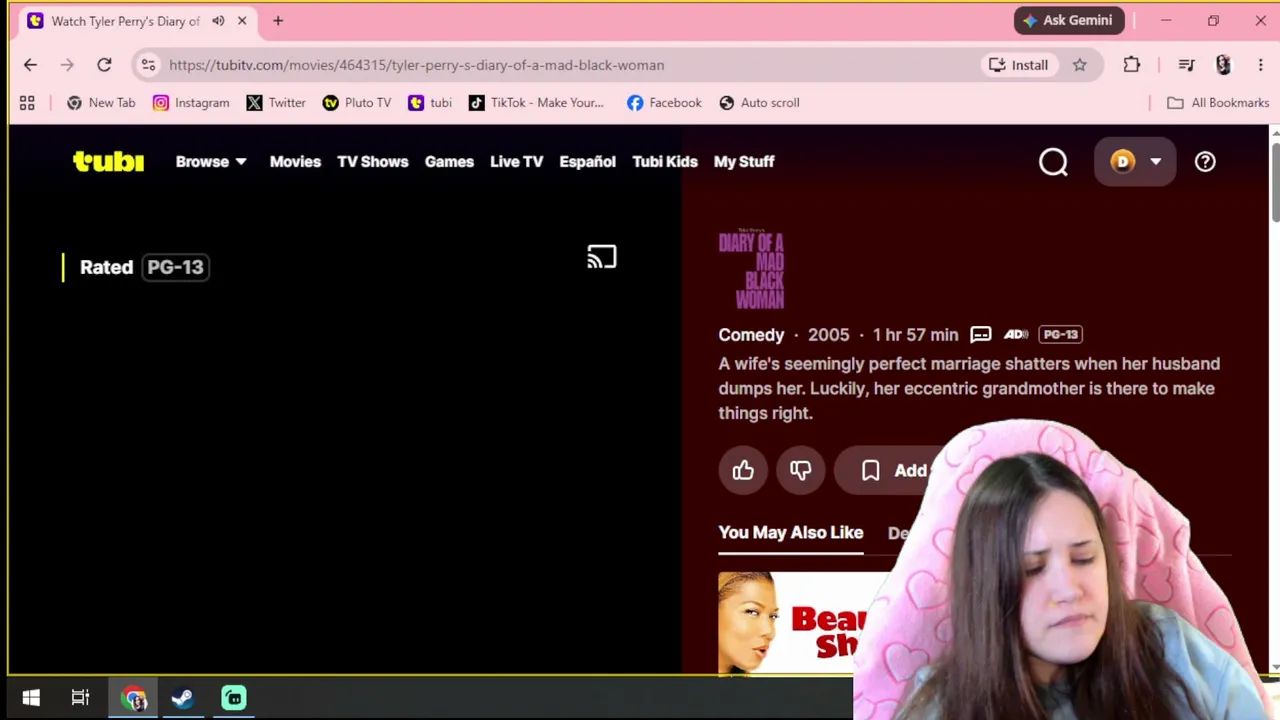
Task: Click the 1 hr 57 min runtime
Action: tap(915, 335)
